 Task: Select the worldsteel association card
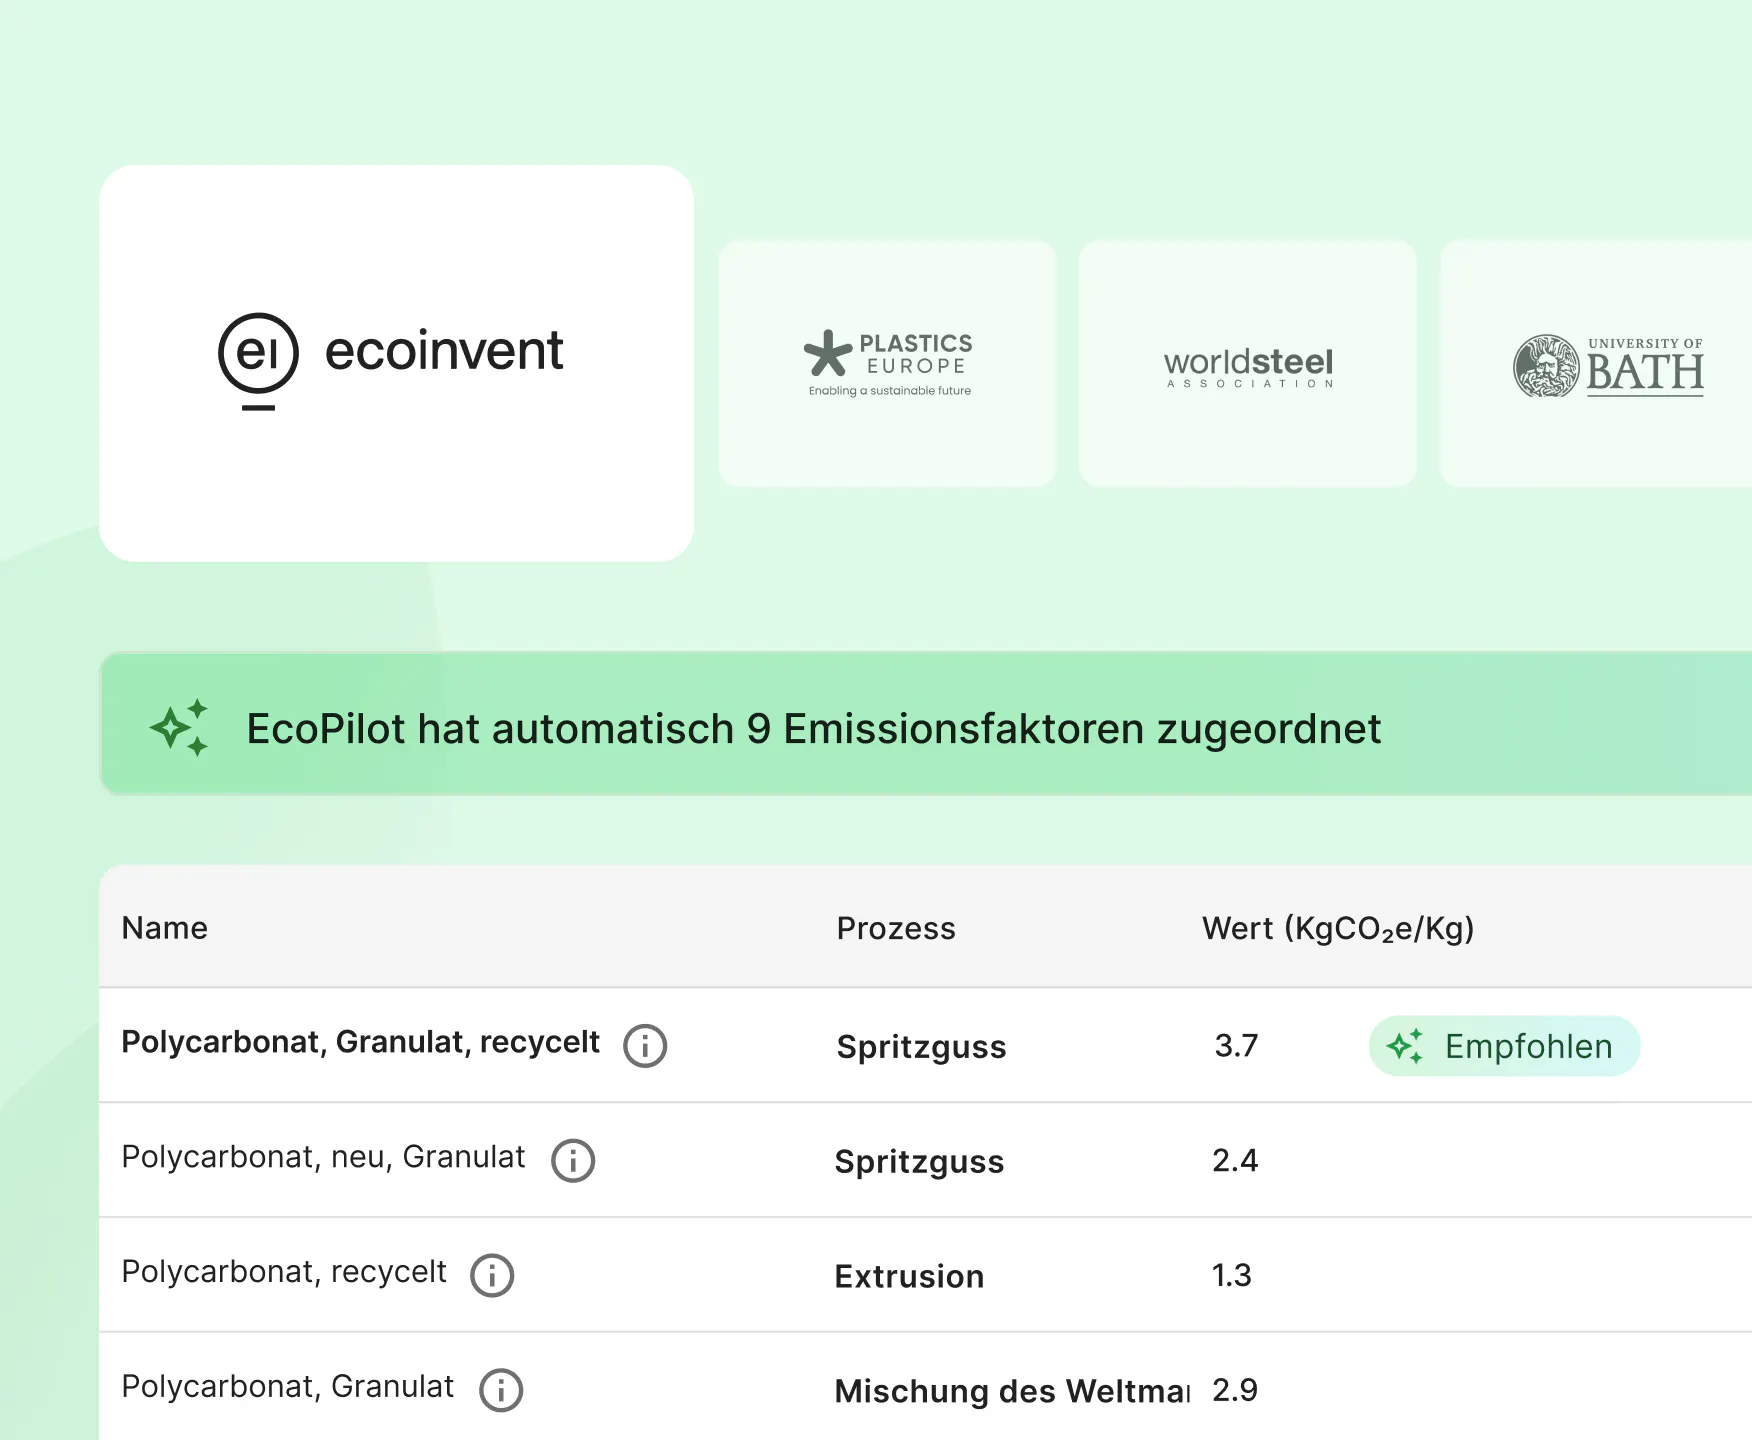1248,363
